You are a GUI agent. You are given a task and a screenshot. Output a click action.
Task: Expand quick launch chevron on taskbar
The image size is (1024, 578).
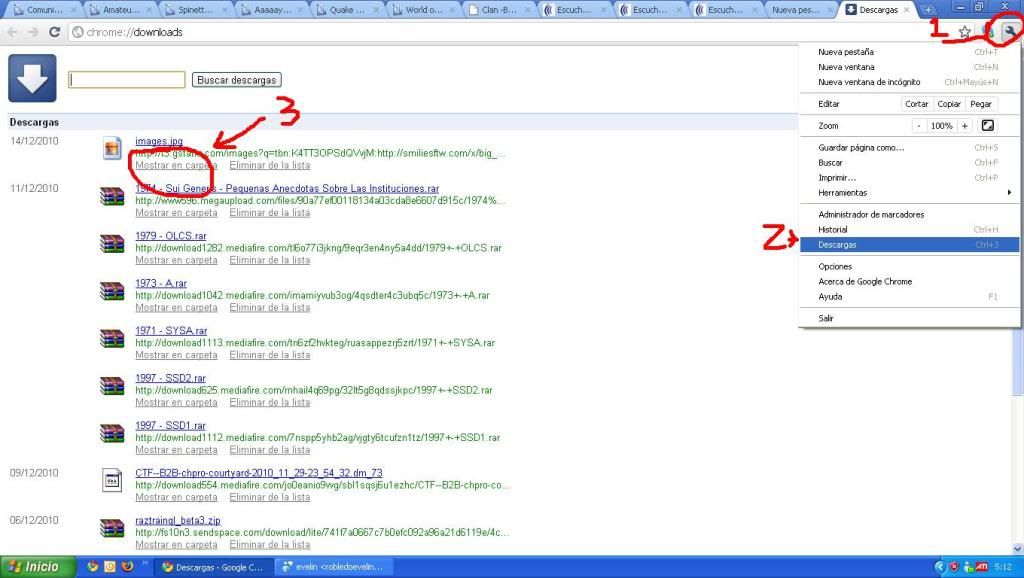coord(145,563)
